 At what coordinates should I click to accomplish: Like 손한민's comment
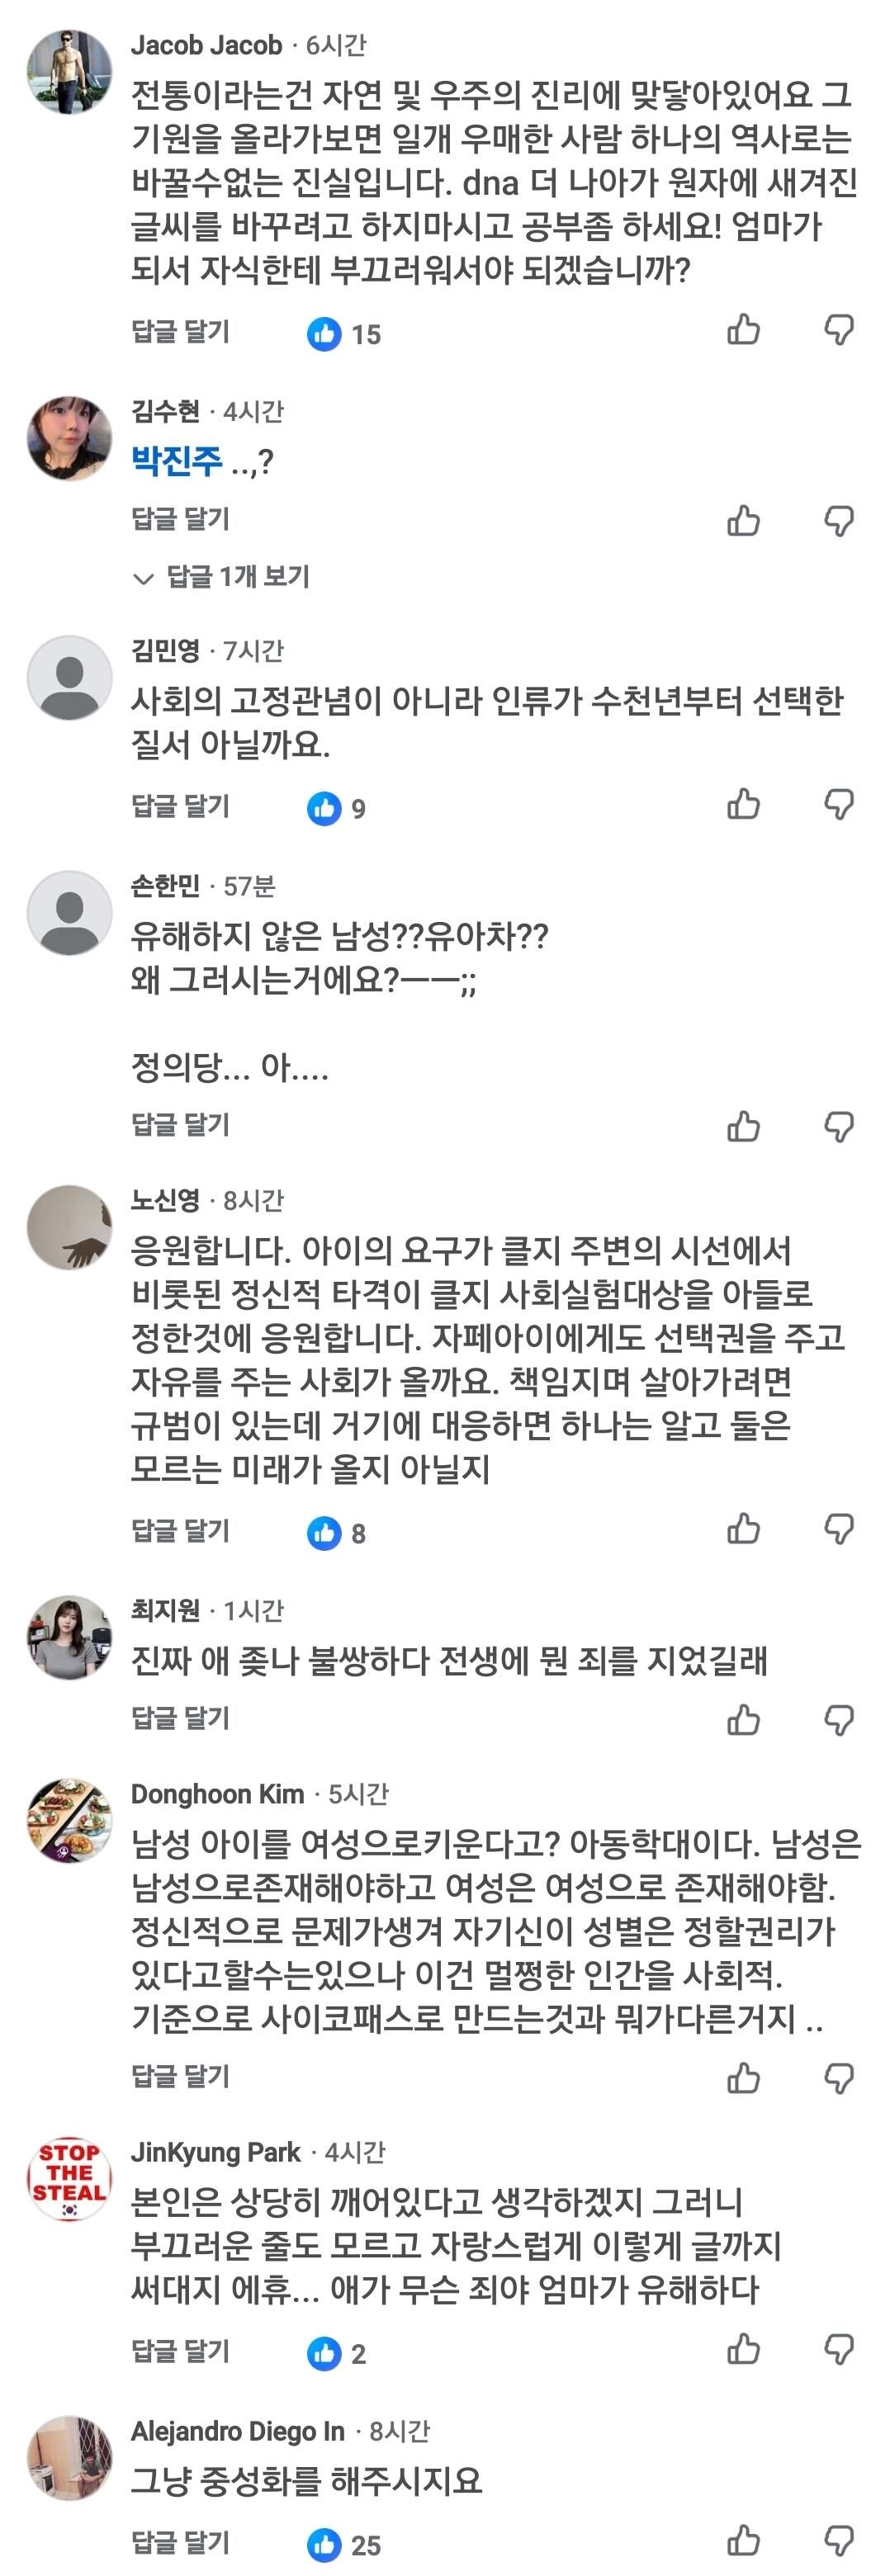pyautogui.click(x=743, y=1126)
